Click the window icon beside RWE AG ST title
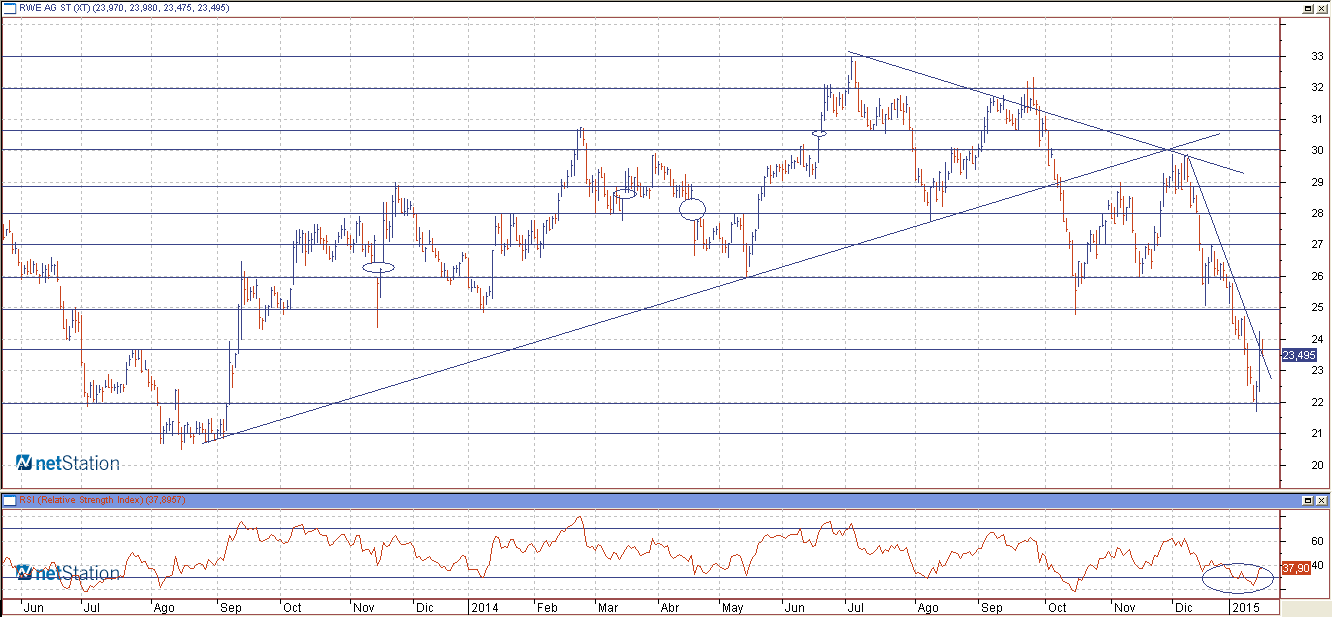The height and width of the screenshot is (617, 1332). (x=10, y=7)
